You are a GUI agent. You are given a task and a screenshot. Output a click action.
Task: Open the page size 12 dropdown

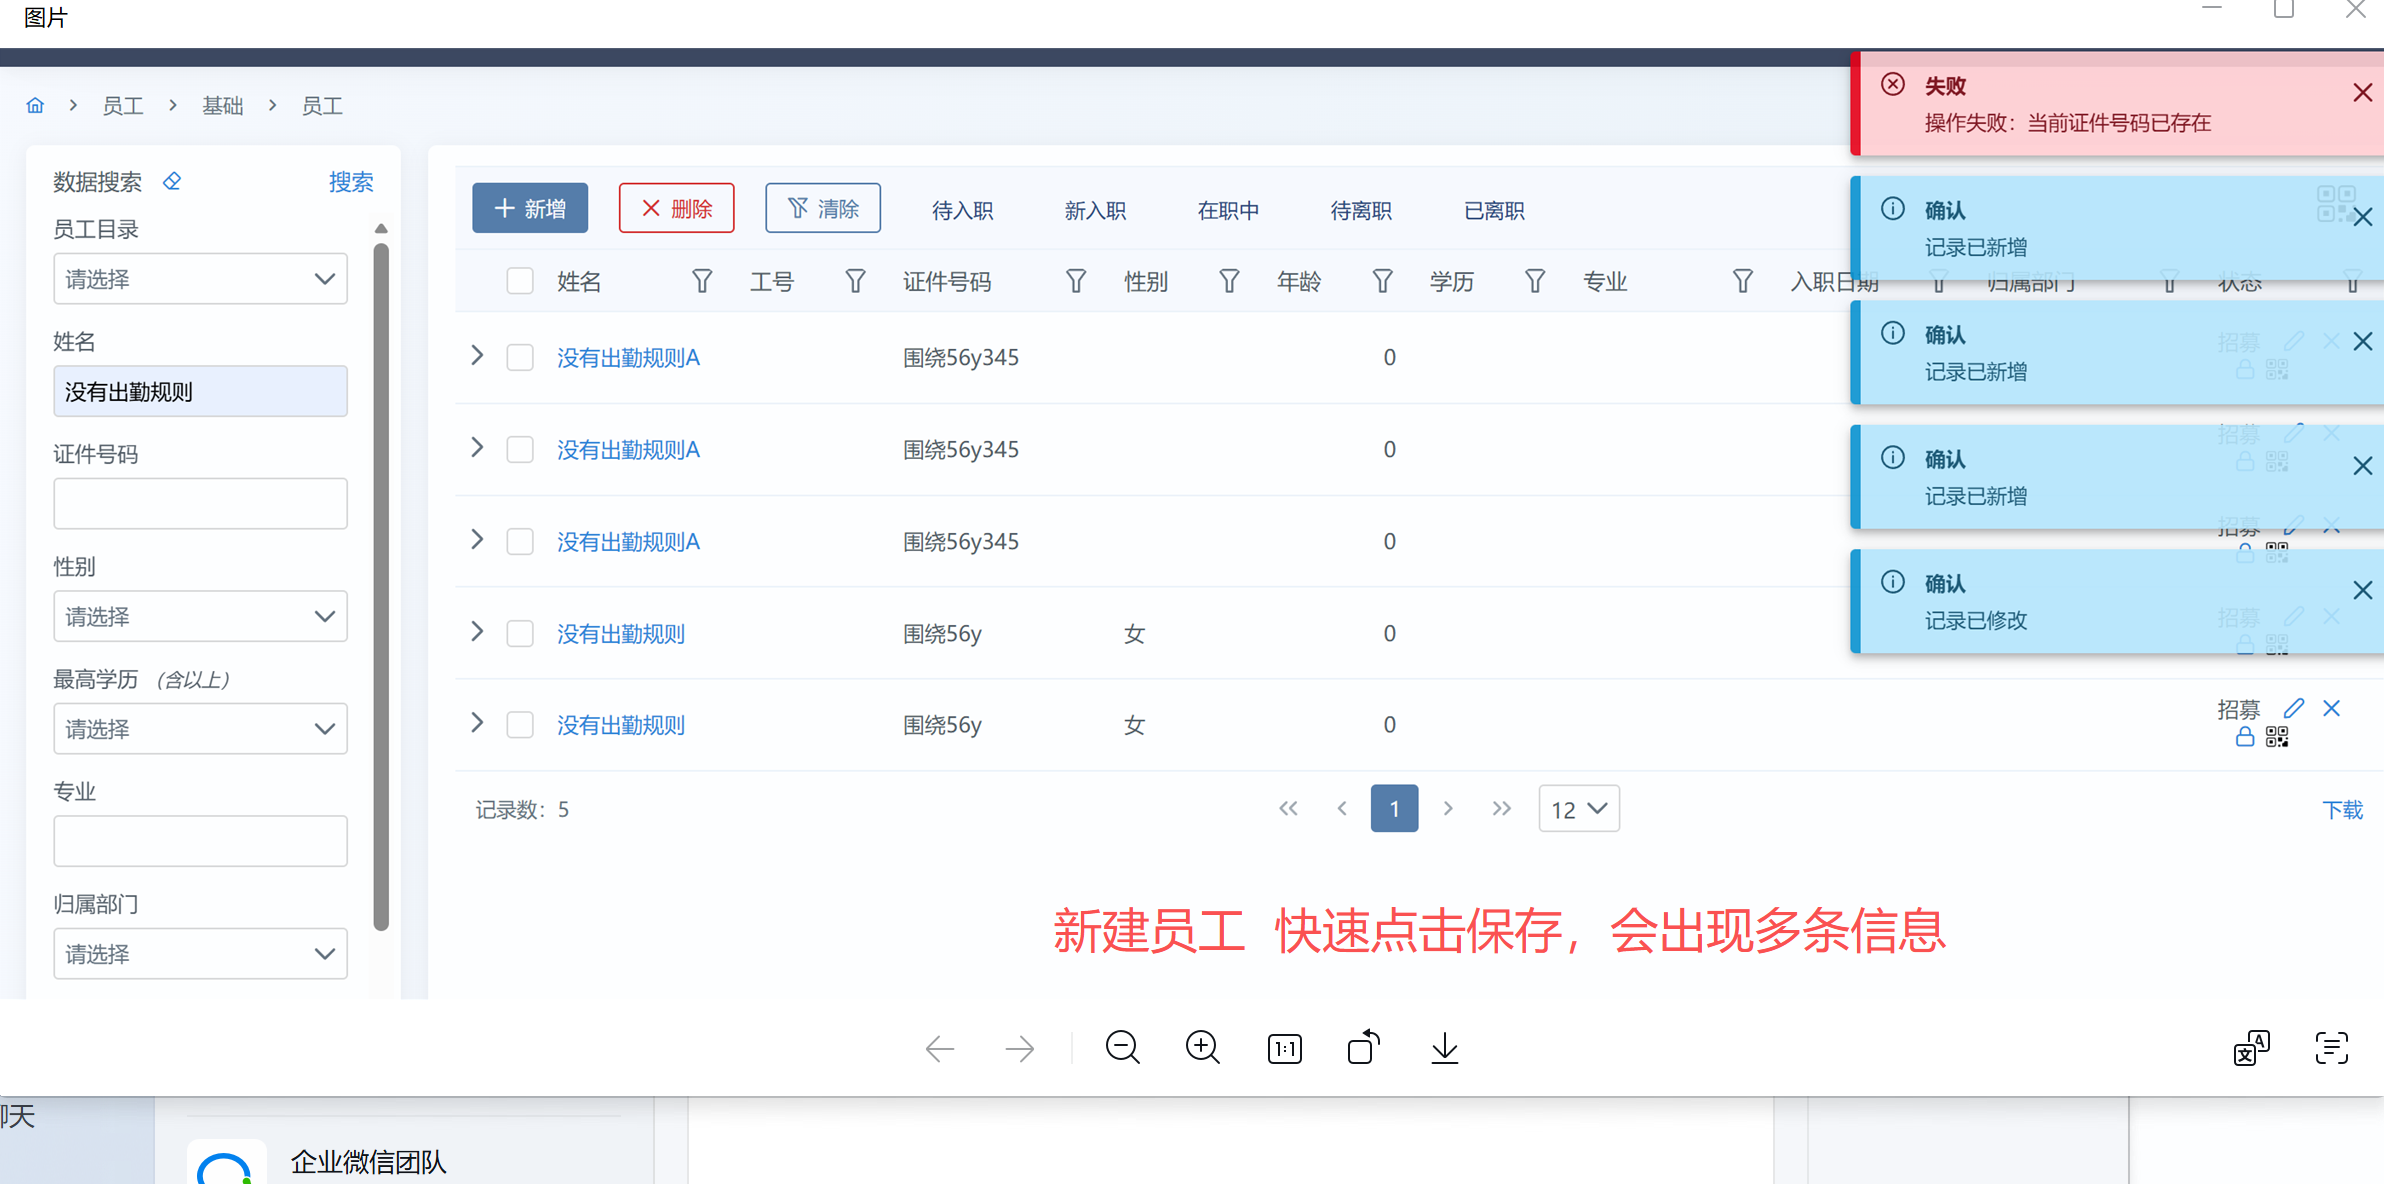click(1578, 809)
